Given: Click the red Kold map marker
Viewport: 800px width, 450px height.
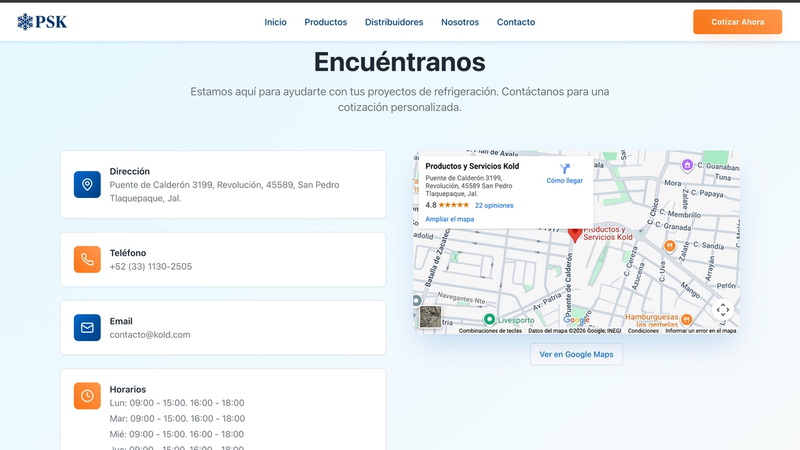Looking at the screenshot, I should (575, 235).
